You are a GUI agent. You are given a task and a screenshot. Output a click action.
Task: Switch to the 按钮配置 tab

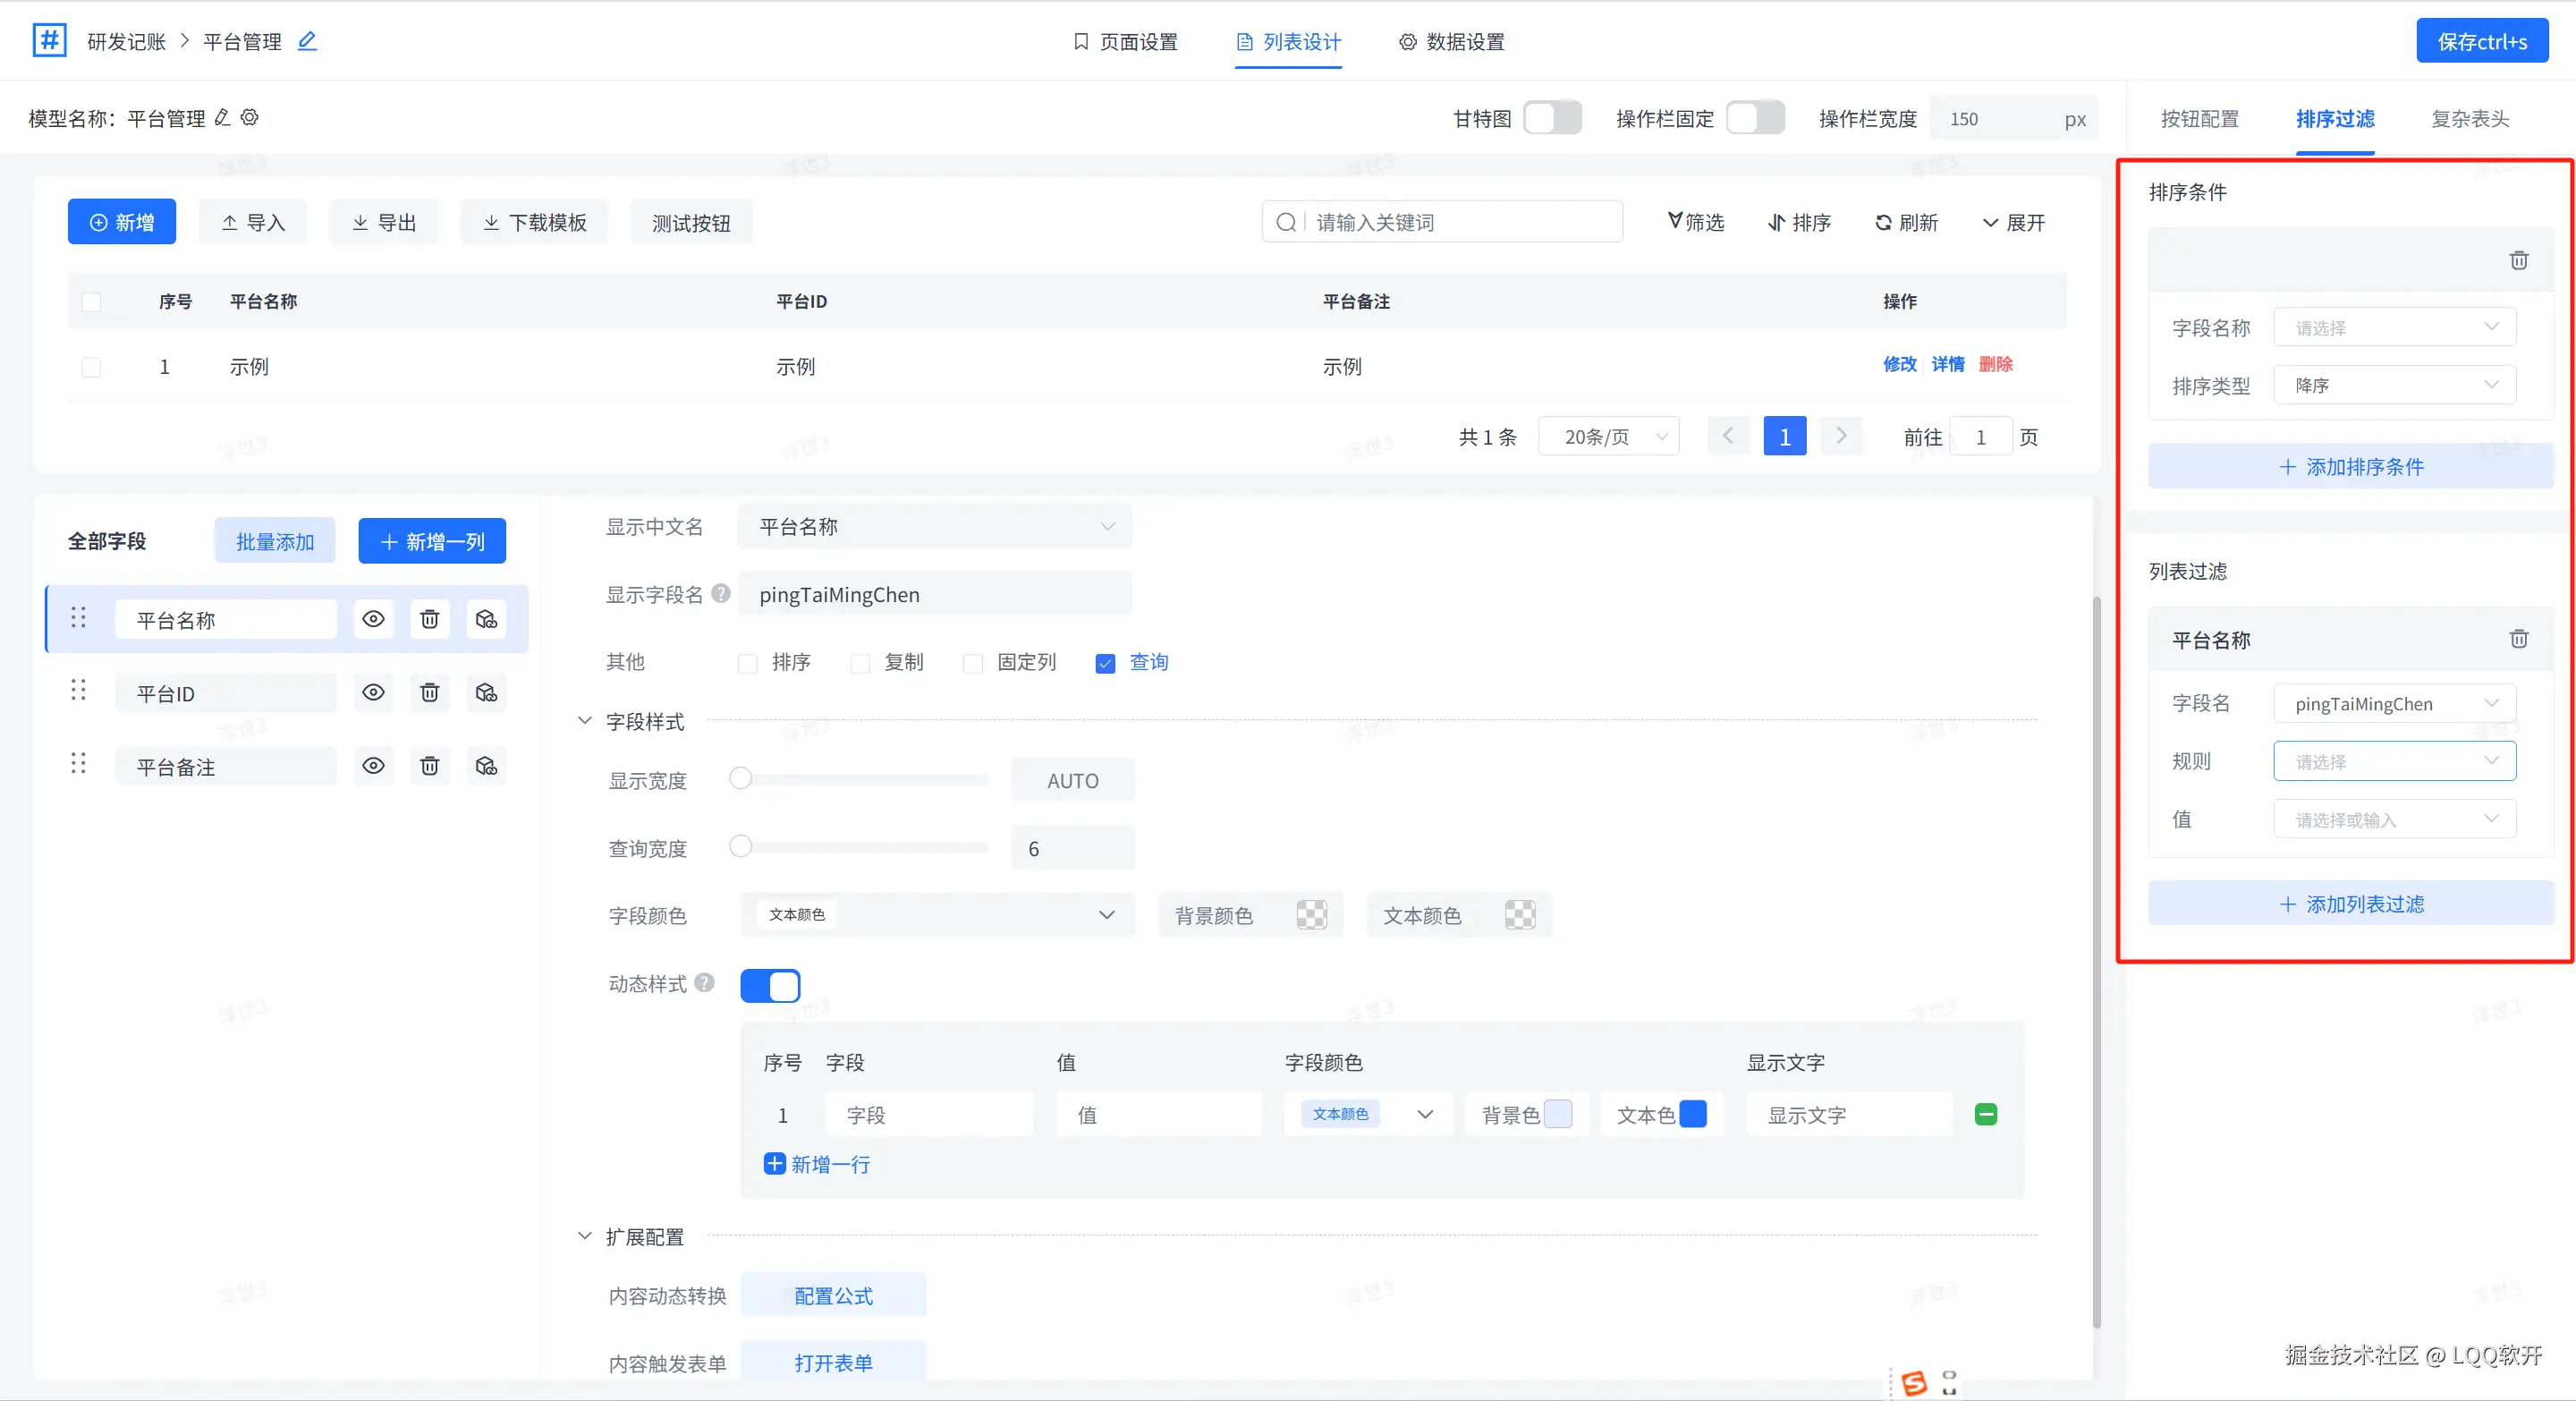click(2199, 119)
